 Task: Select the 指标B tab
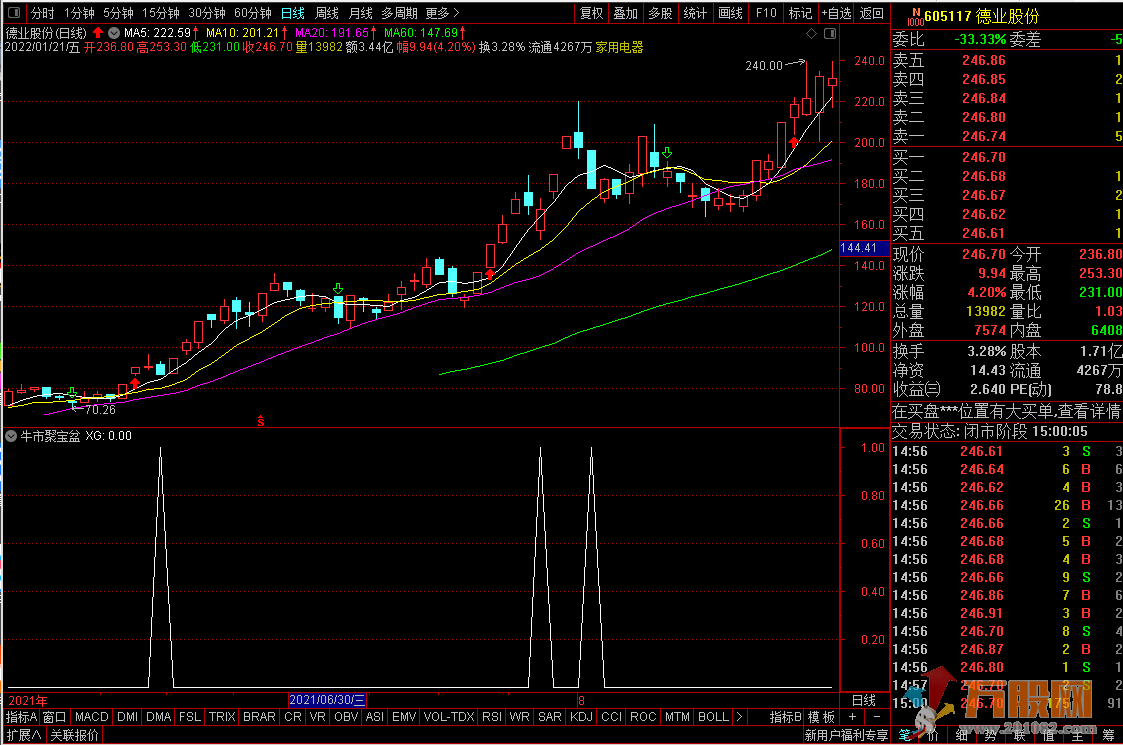pyautogui.click(x=786, y=716)
